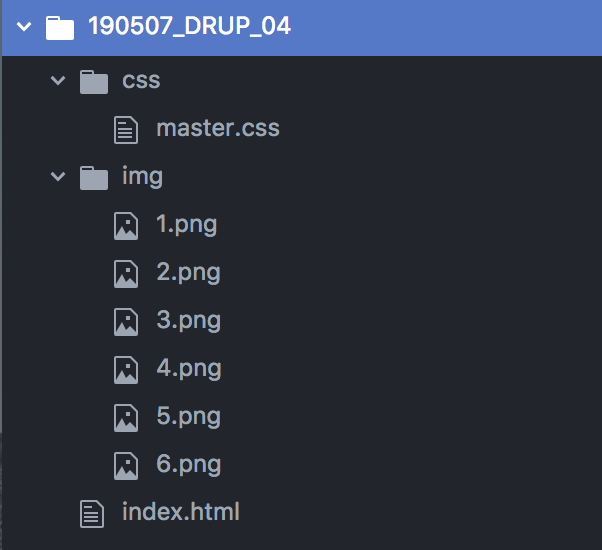This screenshot has height=550, width=602.
Task: Click the index.html file icon
Action: 92,514
